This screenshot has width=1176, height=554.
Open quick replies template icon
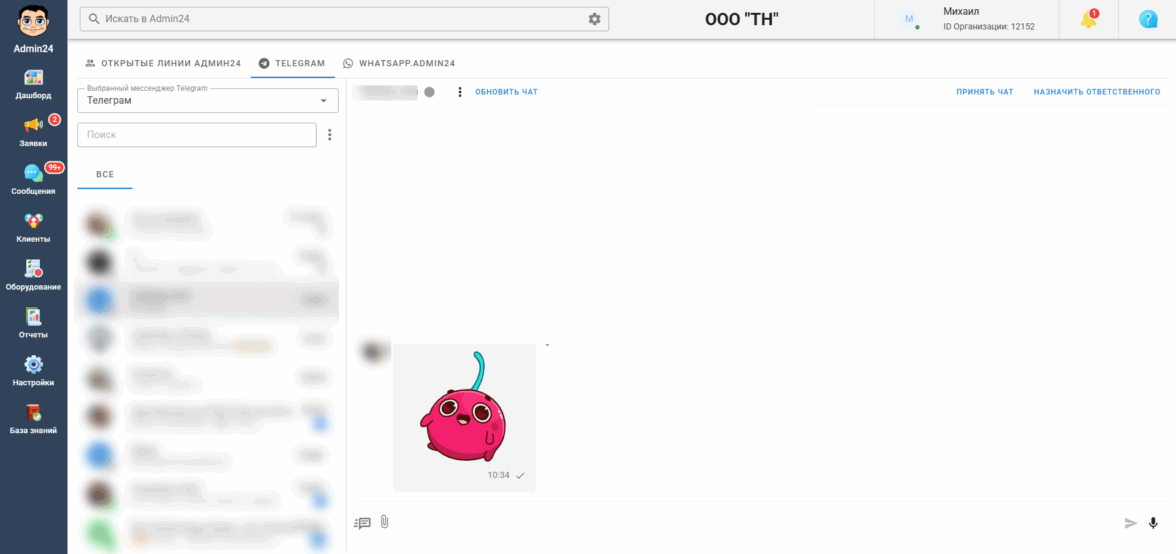(362, 523)
